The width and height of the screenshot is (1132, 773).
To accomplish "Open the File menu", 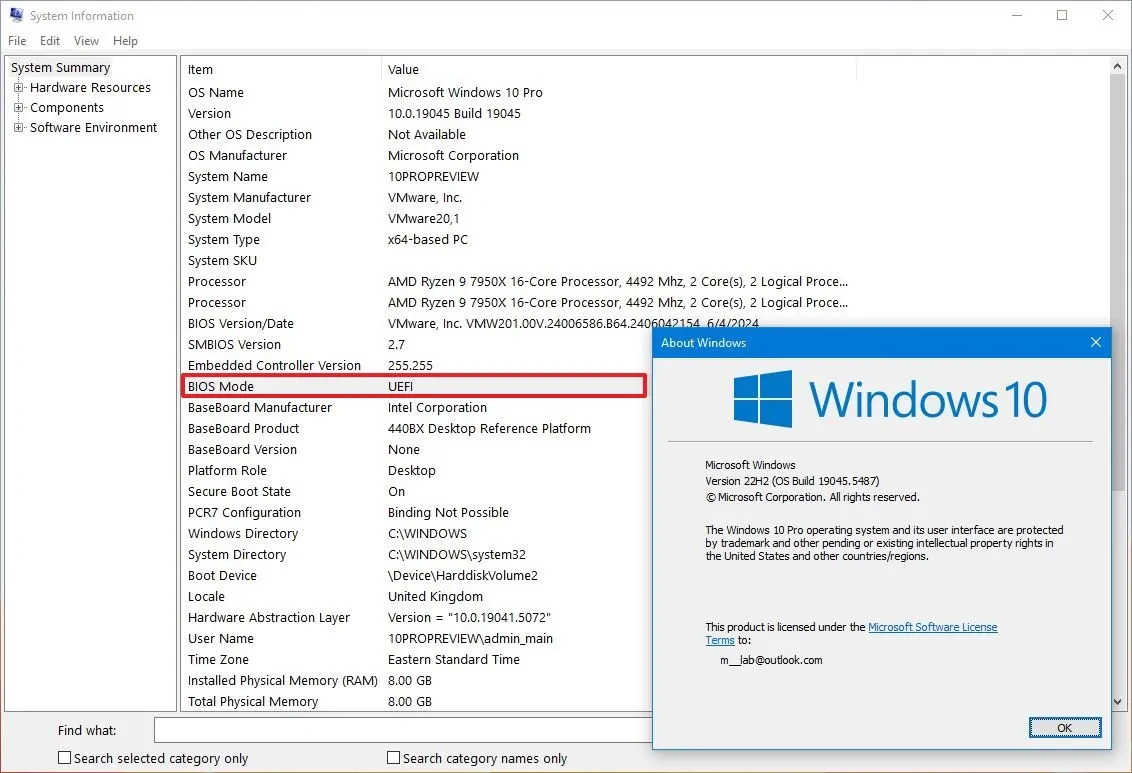I will (x=16, y=40).
